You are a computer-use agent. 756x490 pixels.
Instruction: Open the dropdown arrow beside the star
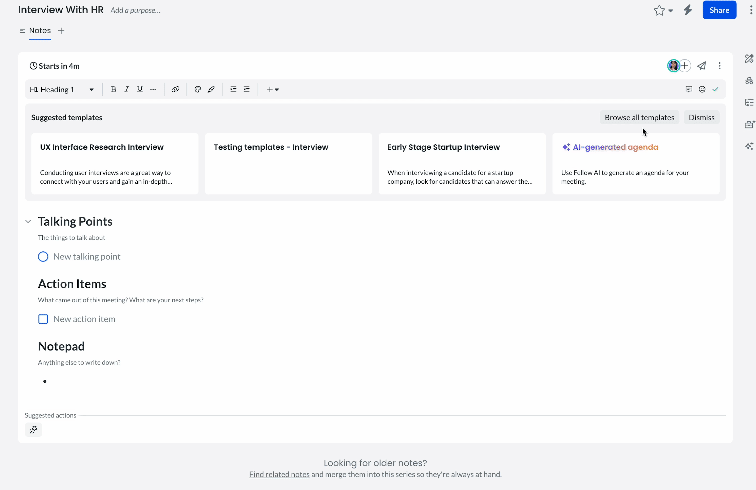click(x=670, y=11)
